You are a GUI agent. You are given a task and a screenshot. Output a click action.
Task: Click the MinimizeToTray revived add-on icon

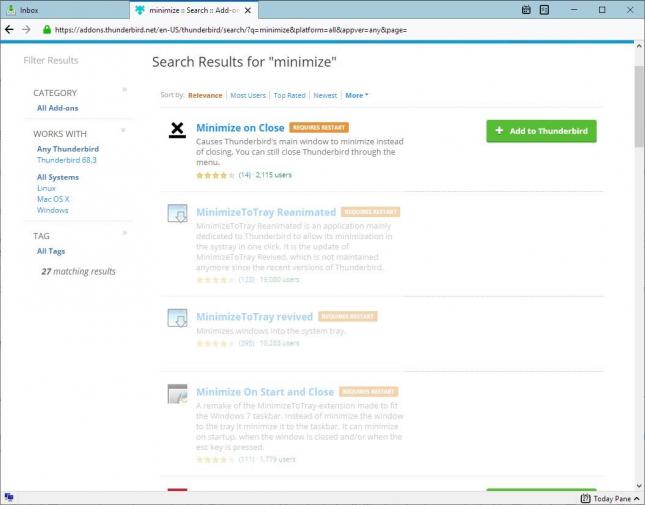(x=177, y=318)
